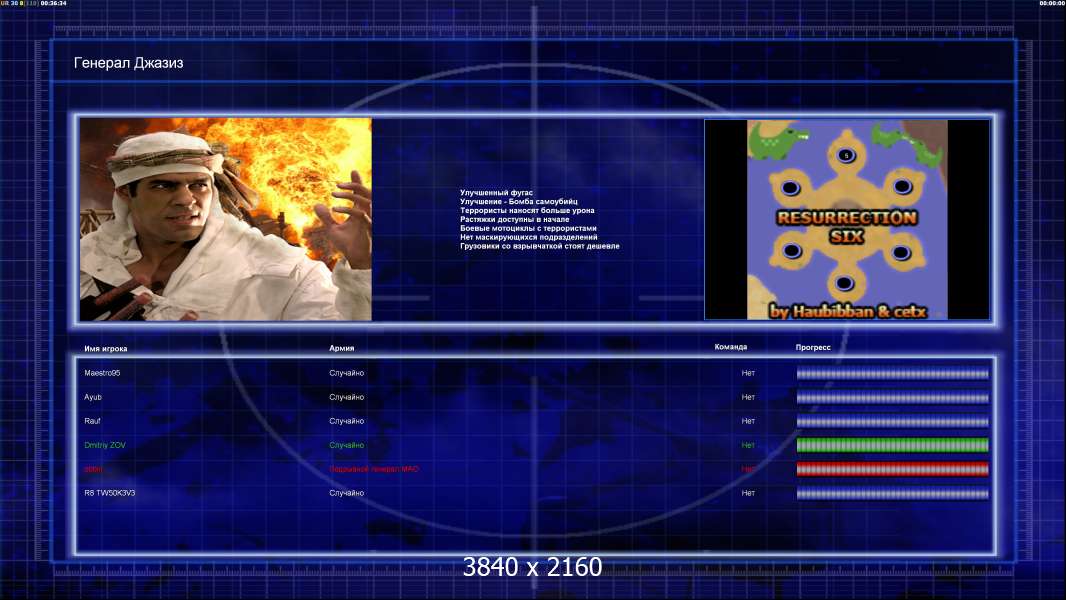Click Dmitriy ZOV's green team value 'Нет'

[748, 445]
